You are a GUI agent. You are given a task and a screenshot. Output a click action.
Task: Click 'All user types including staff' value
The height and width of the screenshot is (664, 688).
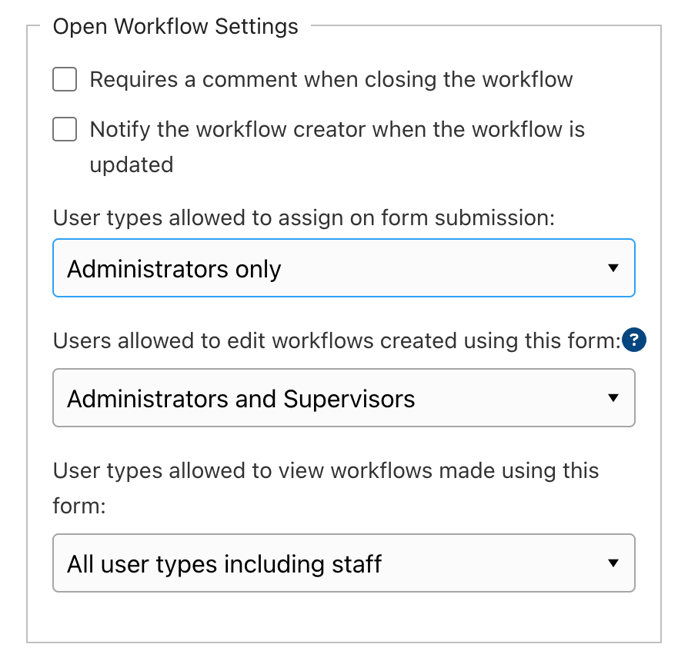[224, 564]
